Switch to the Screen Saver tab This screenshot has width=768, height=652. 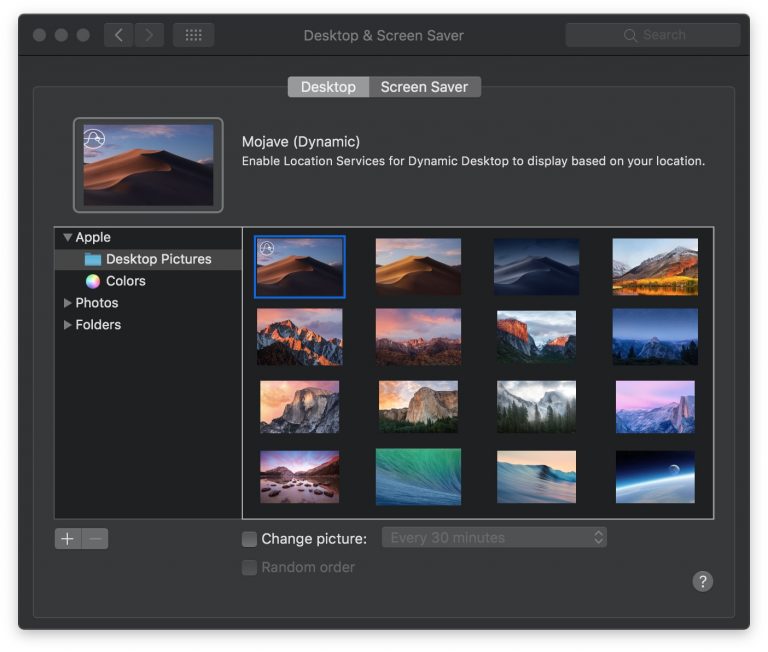424,87
